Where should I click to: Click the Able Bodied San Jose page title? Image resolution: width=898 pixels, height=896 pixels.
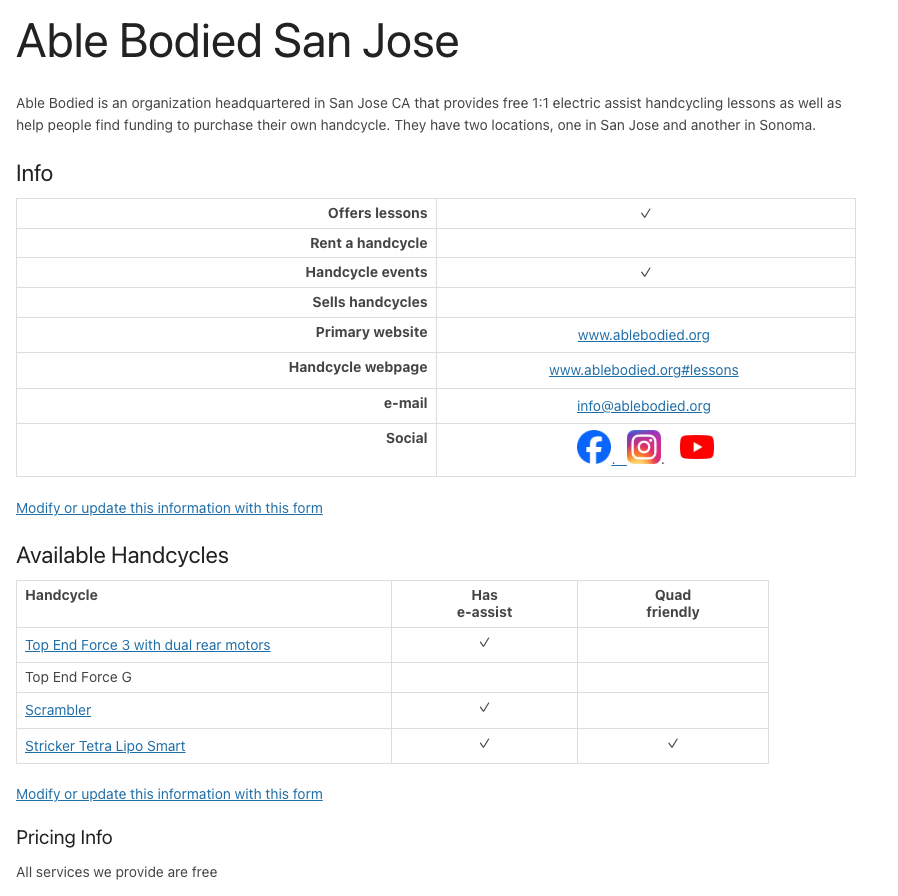(x=238, y=42)
